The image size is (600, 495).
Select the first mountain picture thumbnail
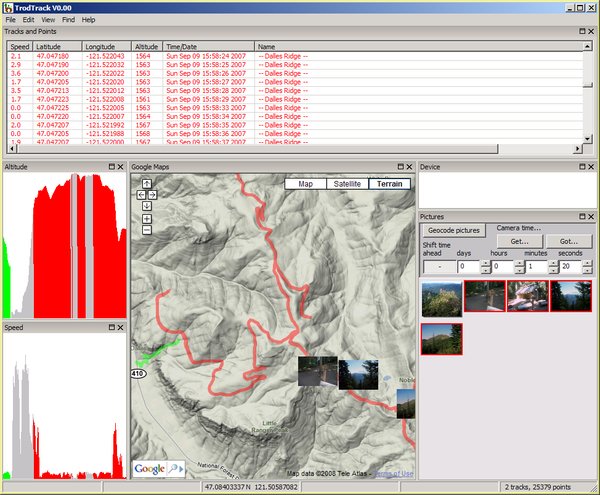(x=441, y=296)
